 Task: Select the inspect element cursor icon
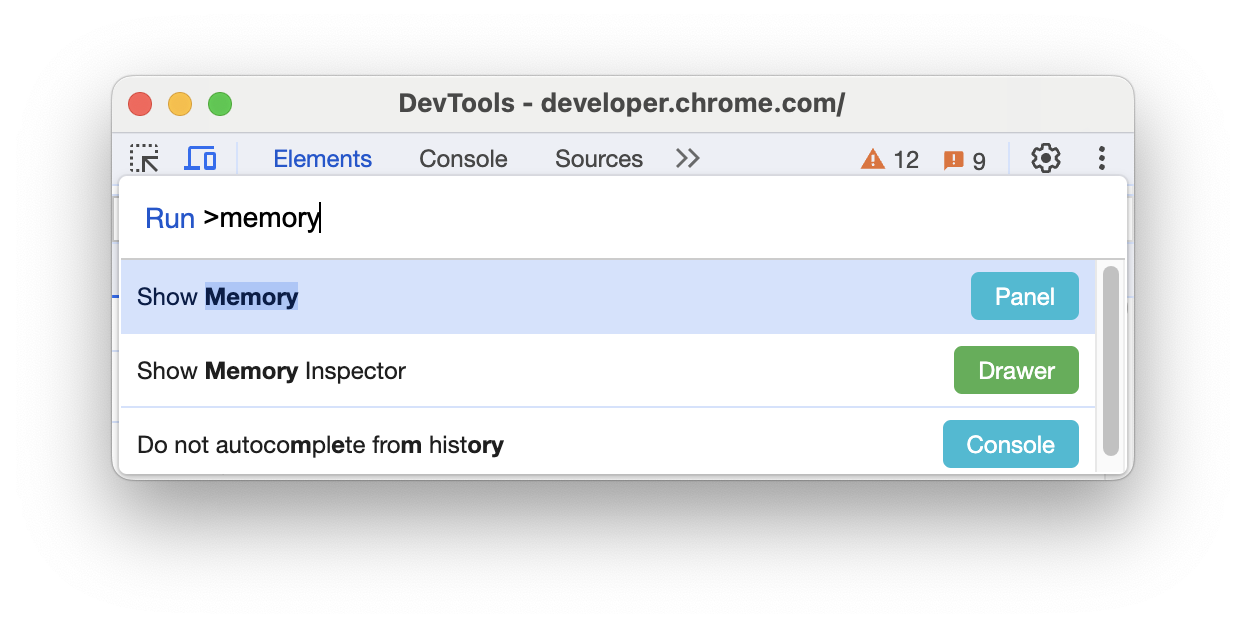[143, 158]
